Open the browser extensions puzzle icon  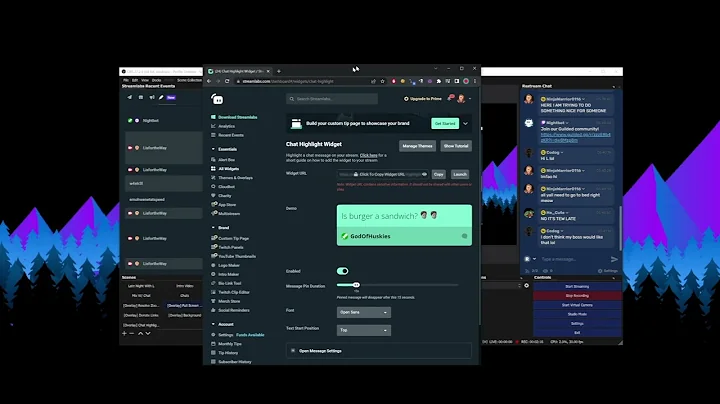click(439, 81)
